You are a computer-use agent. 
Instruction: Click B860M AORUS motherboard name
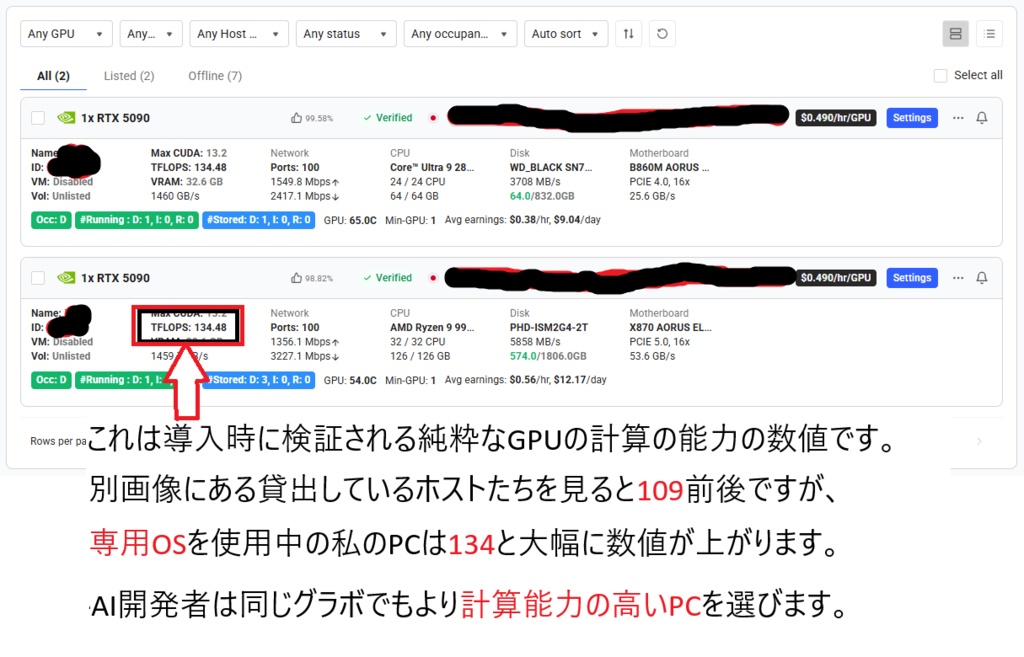coord(669,168)
